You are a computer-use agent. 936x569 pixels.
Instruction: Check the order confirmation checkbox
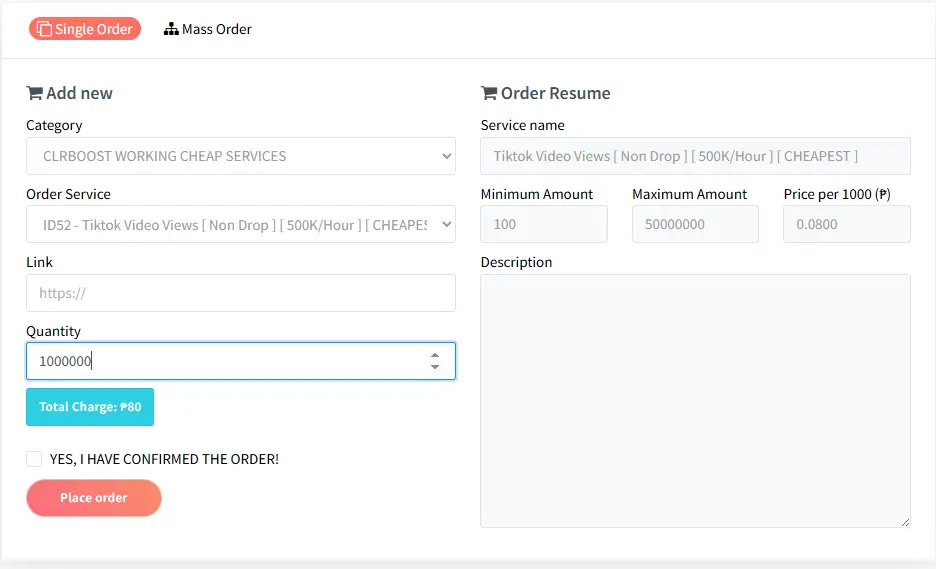(34, 459)
